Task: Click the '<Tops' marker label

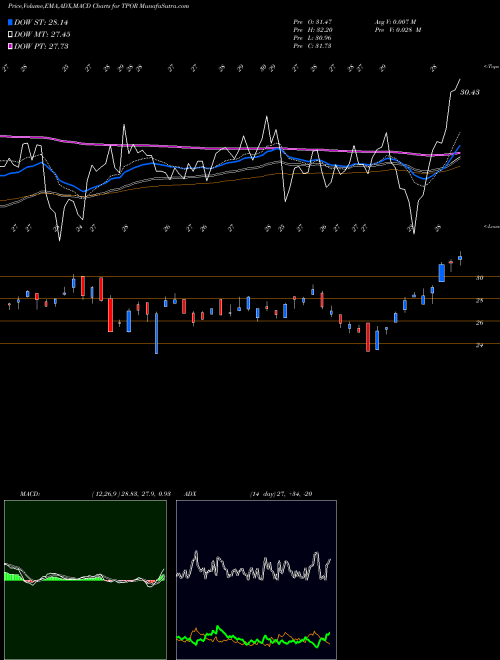Action: point(492,67)
